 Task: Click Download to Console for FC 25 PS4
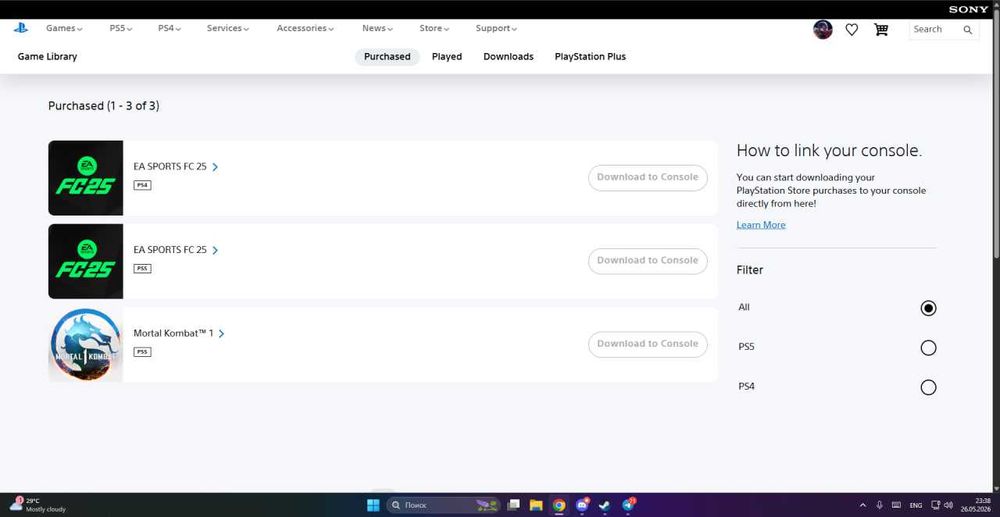(x=647, y=177)
